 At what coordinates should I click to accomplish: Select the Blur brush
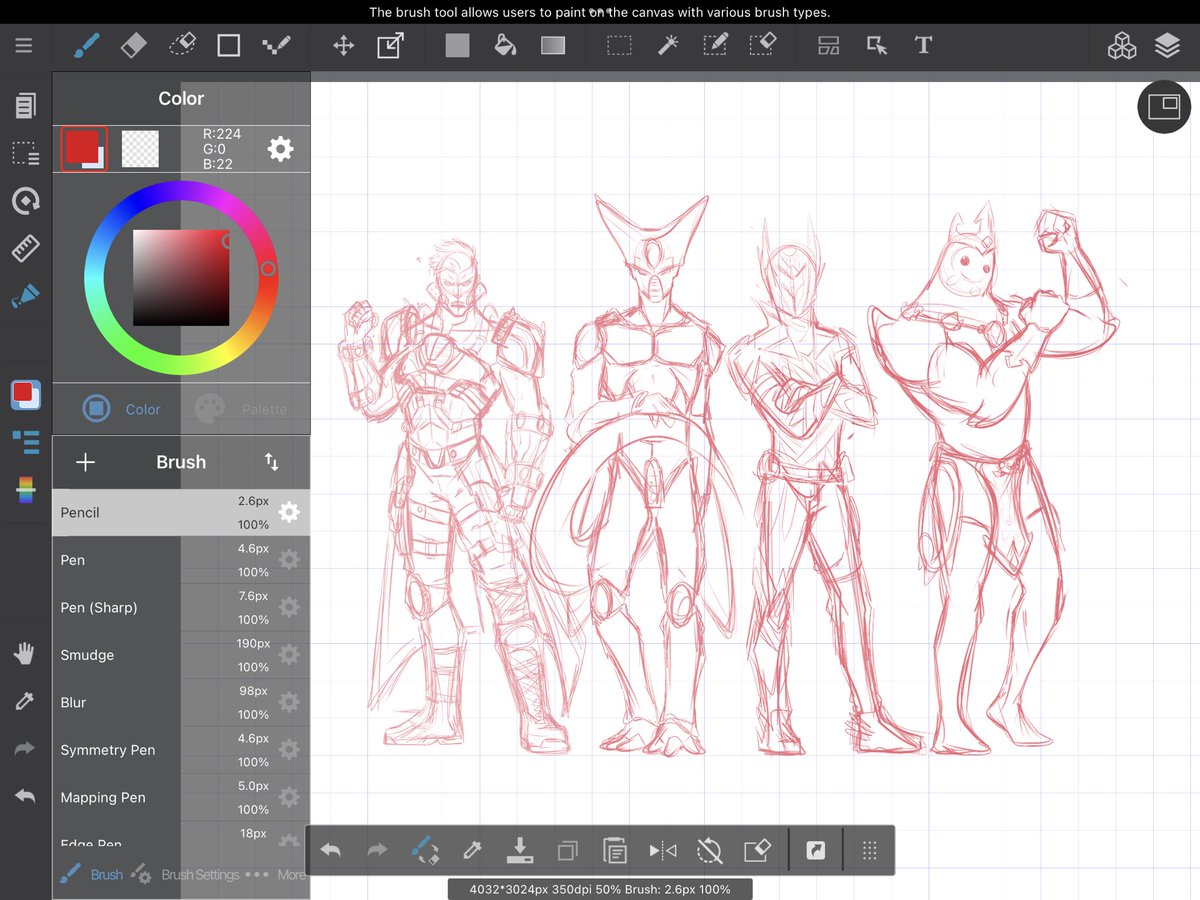click(x=181, y=702)
